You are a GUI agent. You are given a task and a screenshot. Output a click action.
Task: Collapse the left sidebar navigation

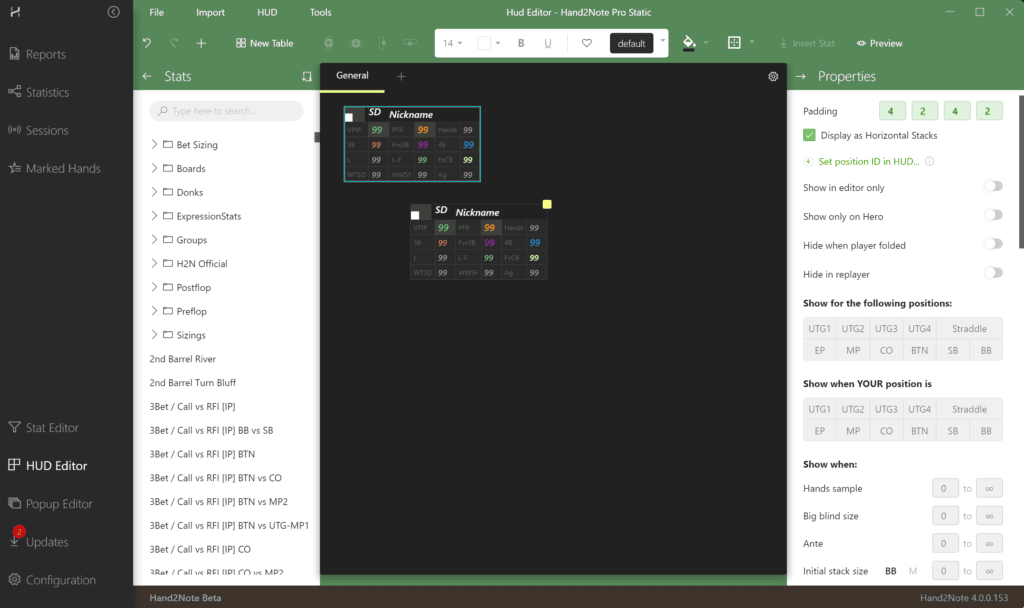click(114, 12)
